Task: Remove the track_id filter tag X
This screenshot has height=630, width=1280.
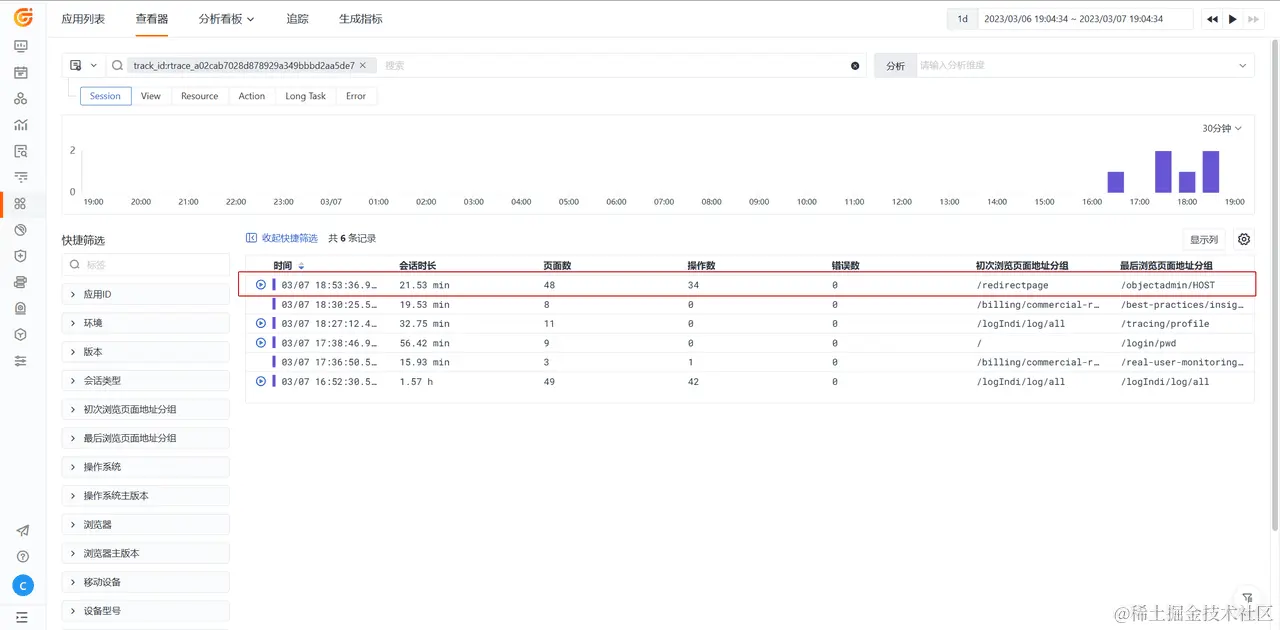Action: tap(363, 66)
